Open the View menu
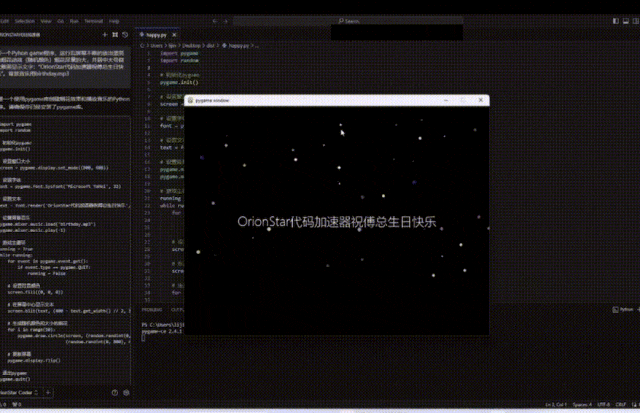Viewport: 640px width, 413px height. [46, 21]
